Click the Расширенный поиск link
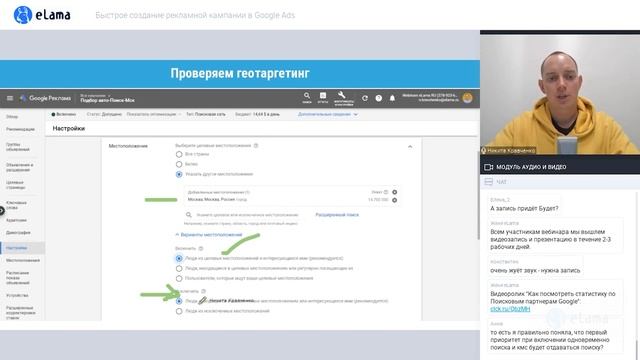 [x=337, y=215]
